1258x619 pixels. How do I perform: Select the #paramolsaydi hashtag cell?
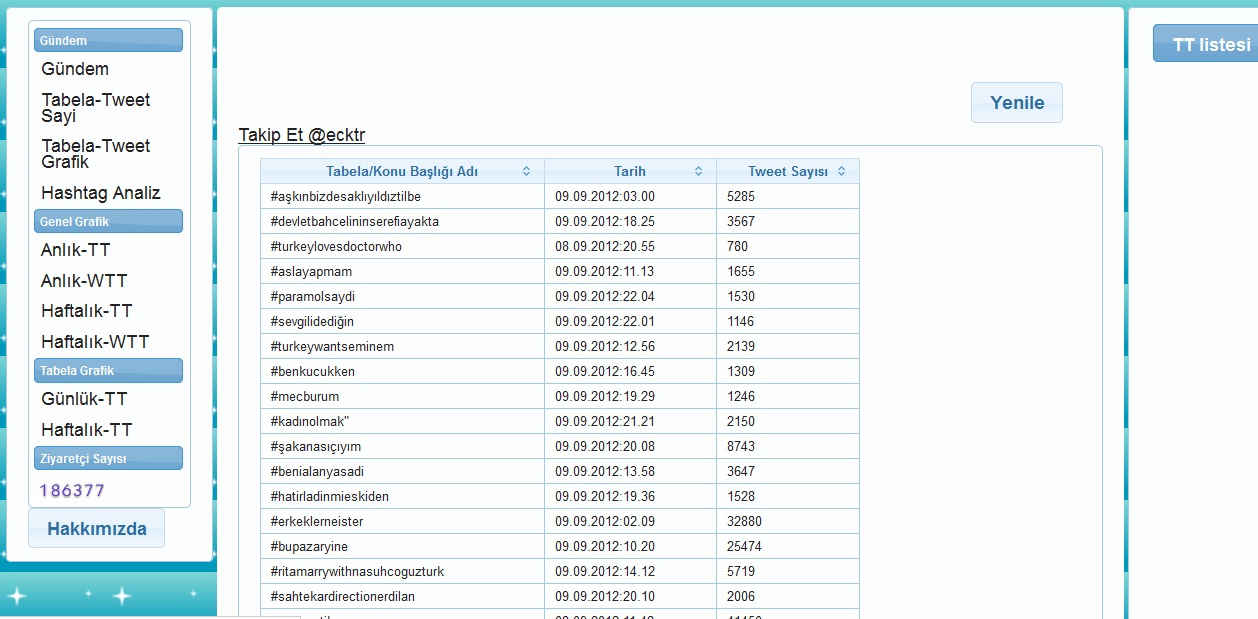click(402, 296)
